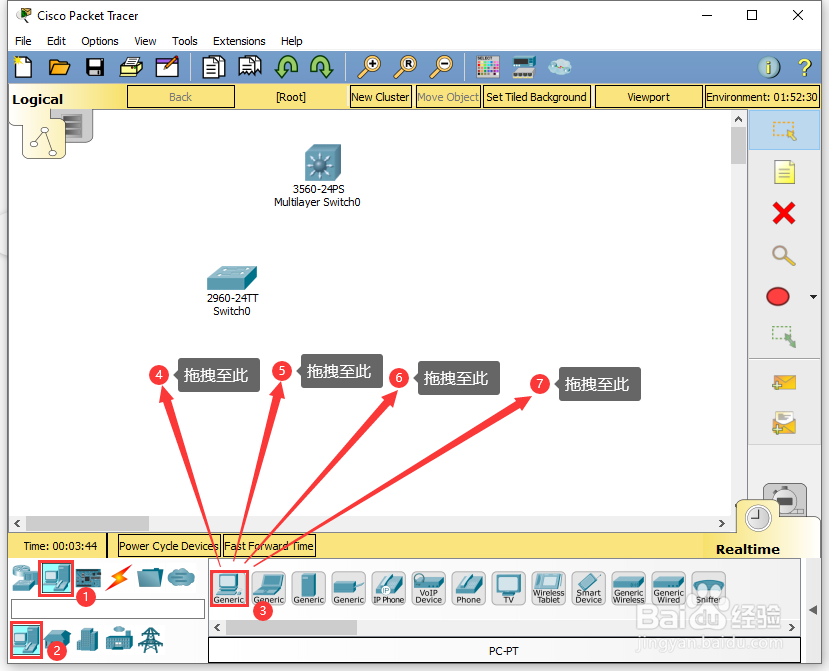829x671 pixels.
Task: Click the Copy icon
Action: tap(214, 67)
